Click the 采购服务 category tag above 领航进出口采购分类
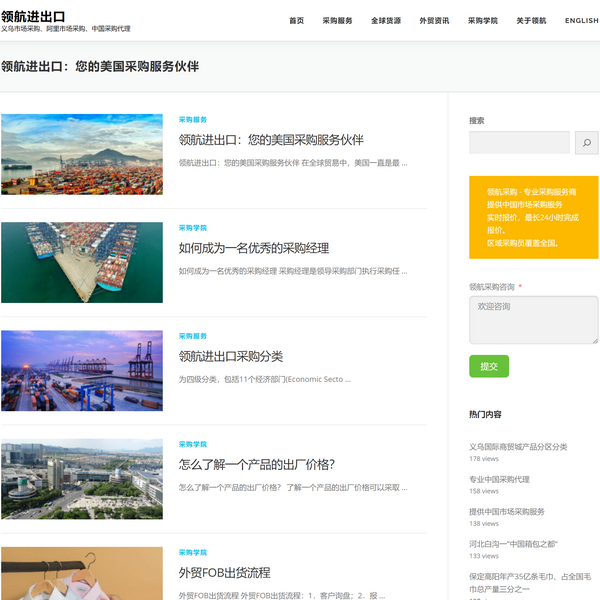Image resolution: width=600 pixels, height=600 pixels. (193, 336)
